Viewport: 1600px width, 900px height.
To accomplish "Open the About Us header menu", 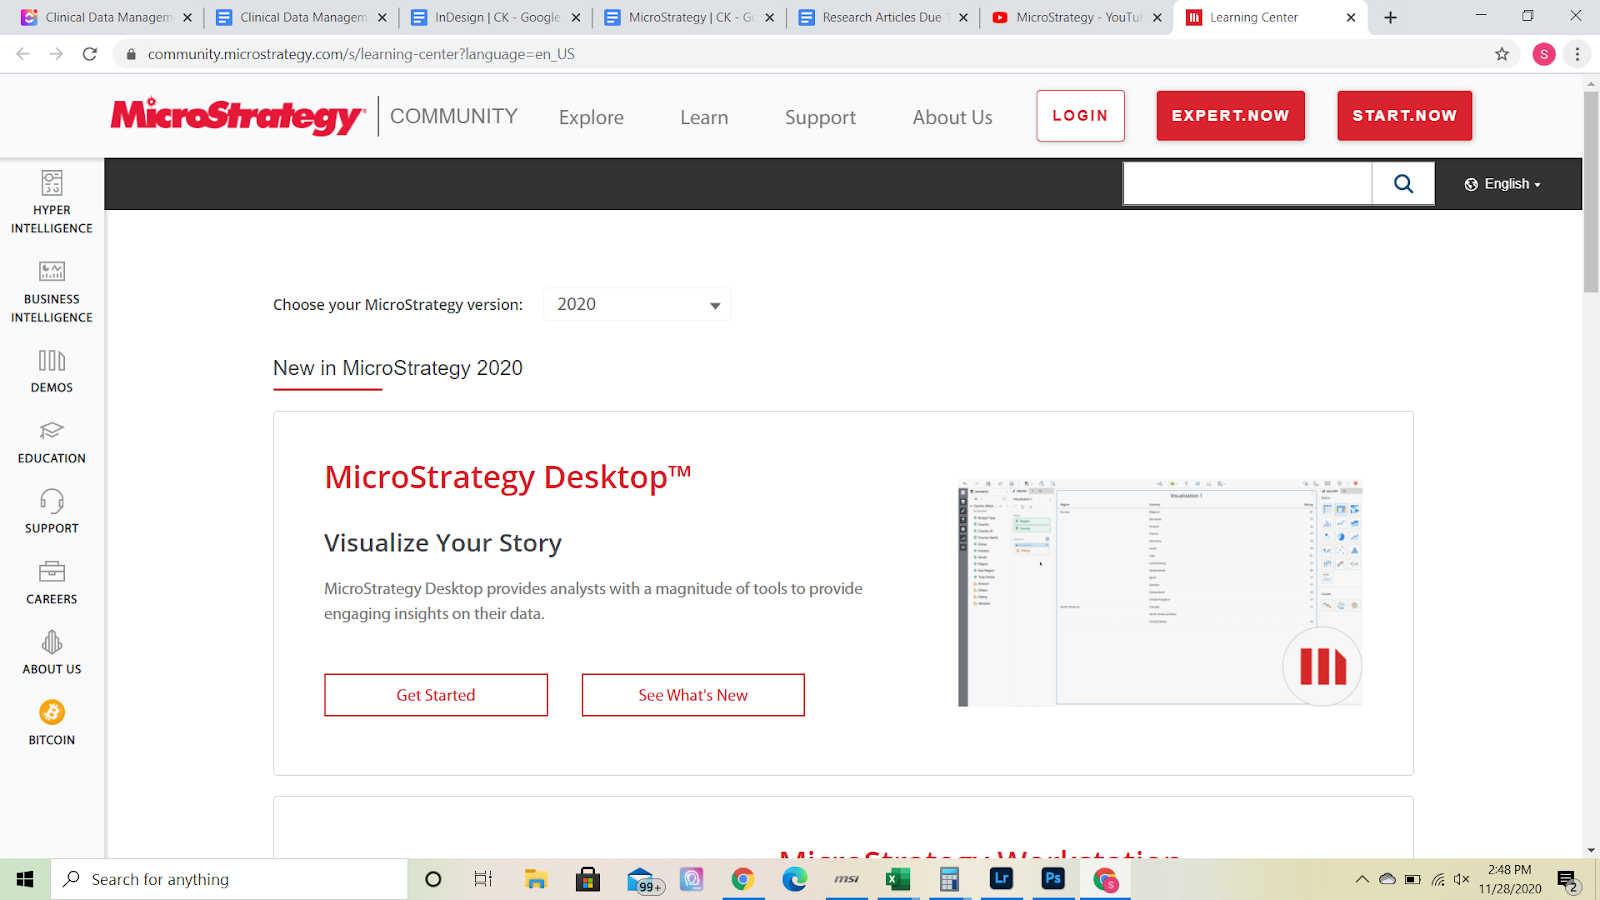I will (952, 117).
